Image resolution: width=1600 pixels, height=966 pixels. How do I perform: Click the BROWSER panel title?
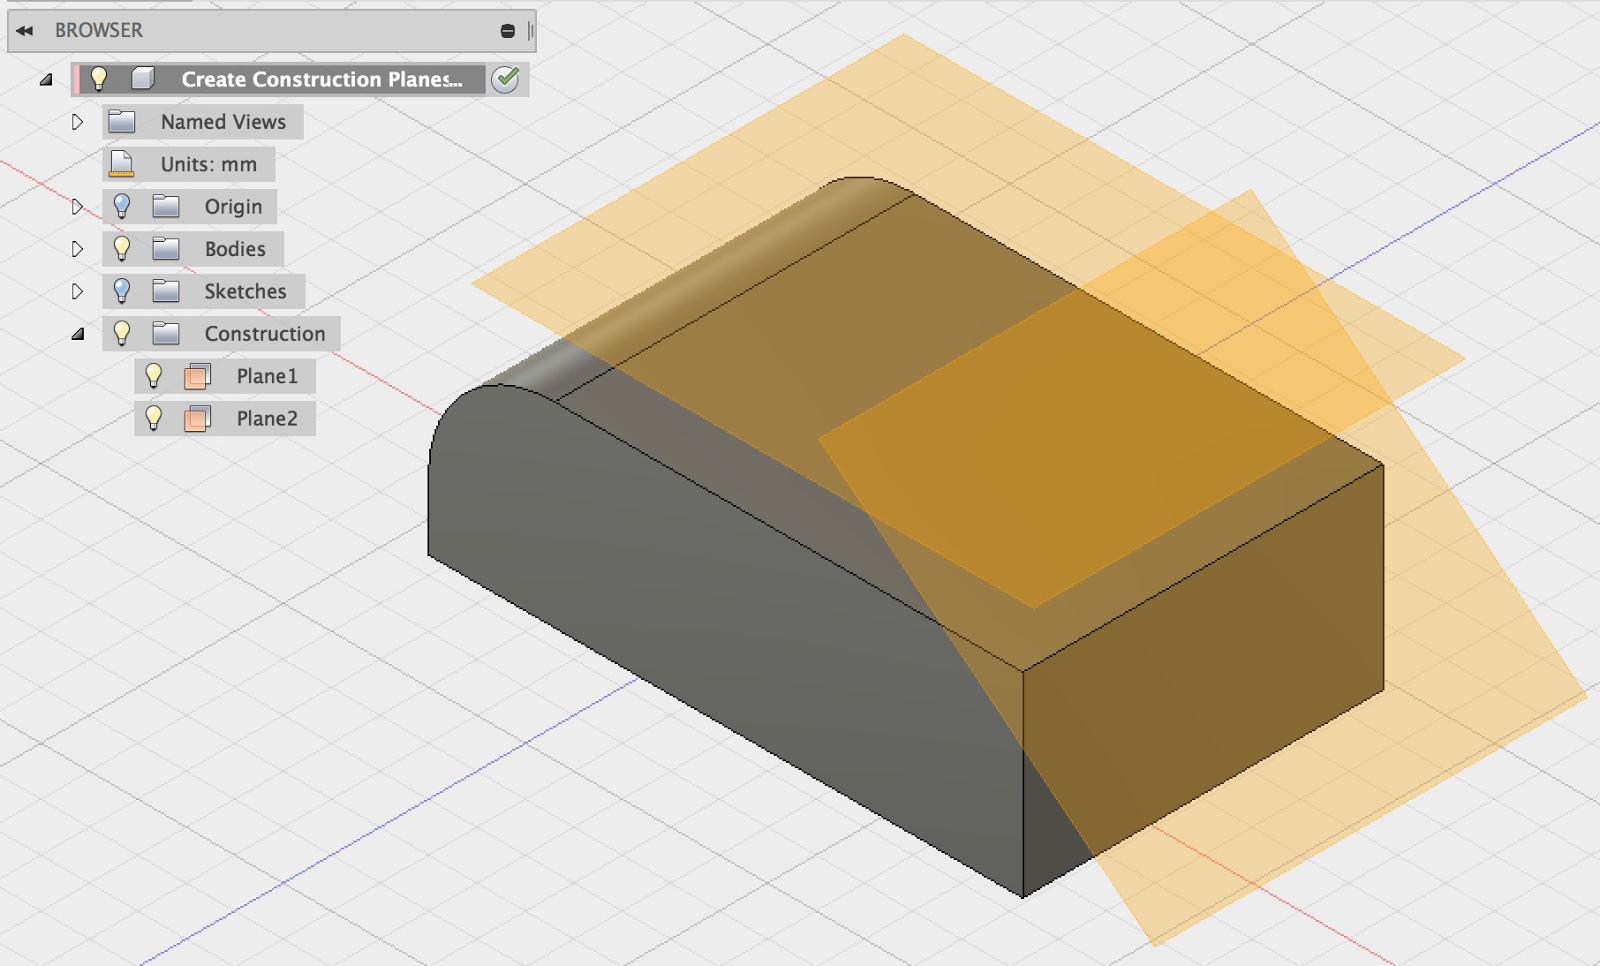99,31
